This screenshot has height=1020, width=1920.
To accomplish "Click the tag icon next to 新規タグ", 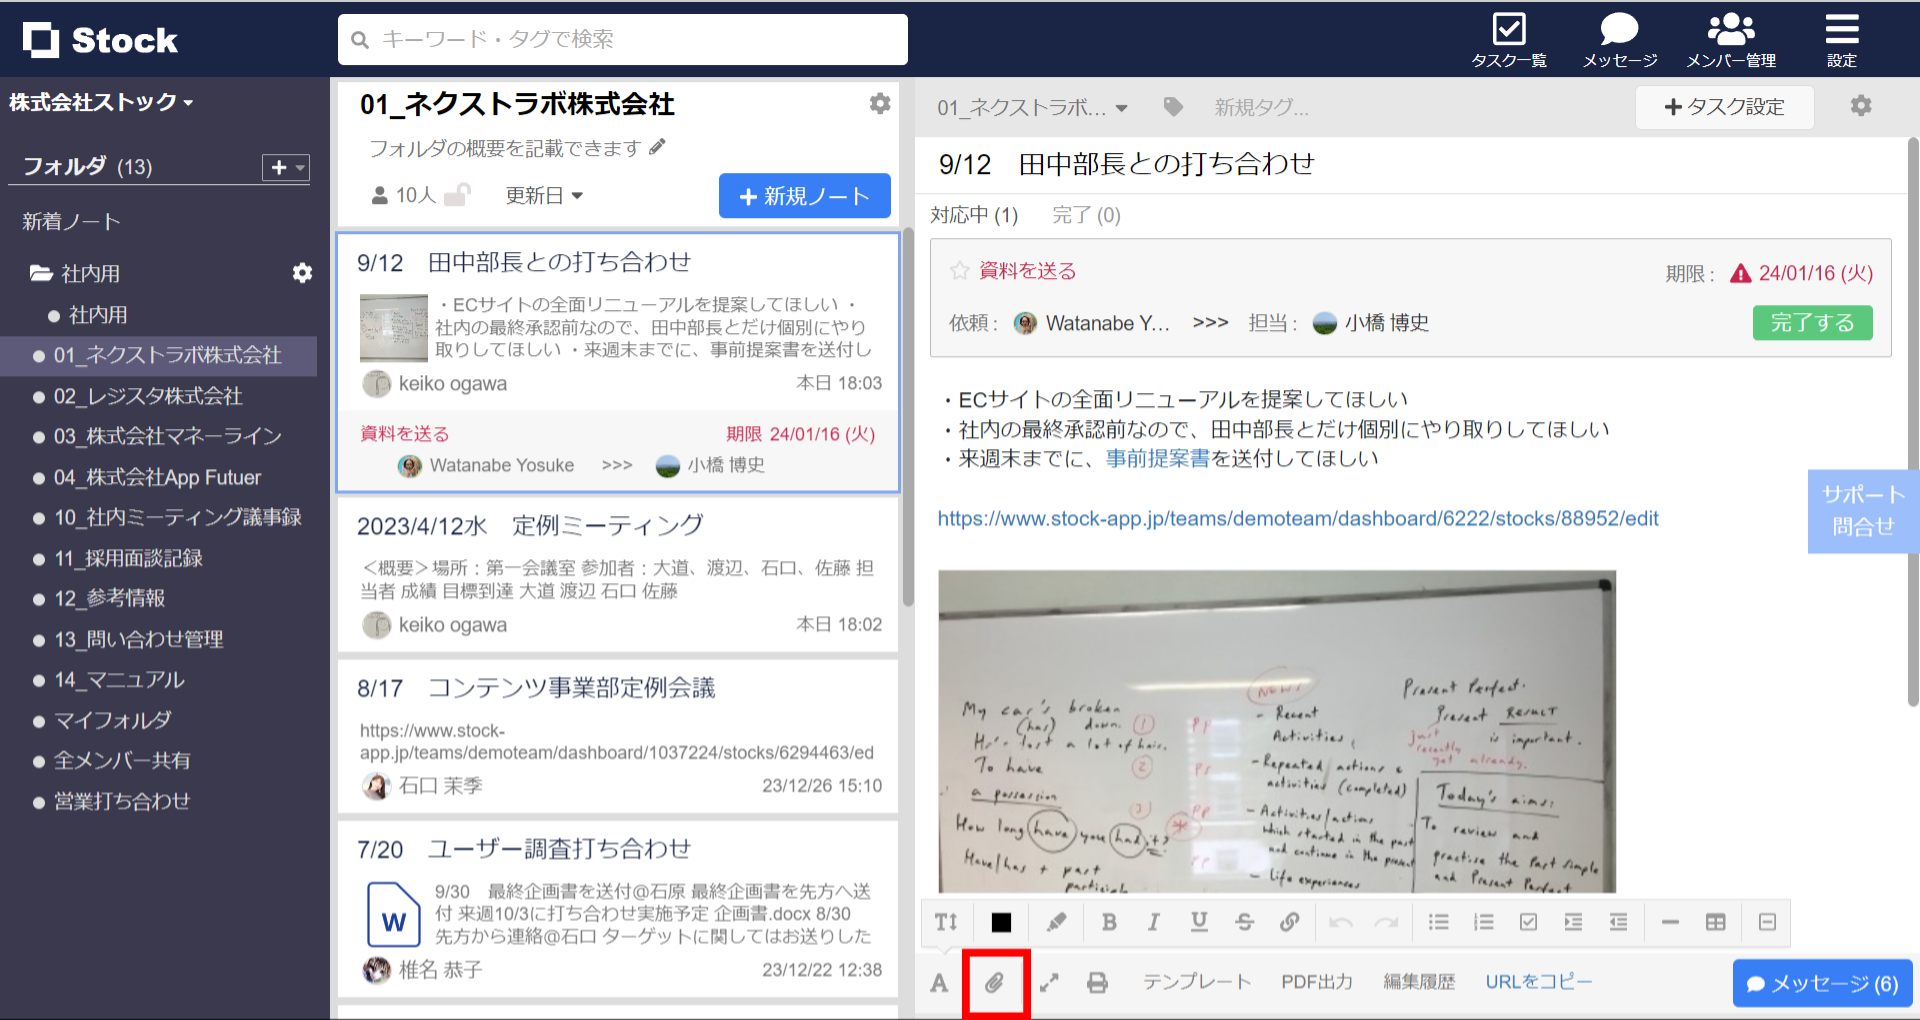I will point(1172,107).
